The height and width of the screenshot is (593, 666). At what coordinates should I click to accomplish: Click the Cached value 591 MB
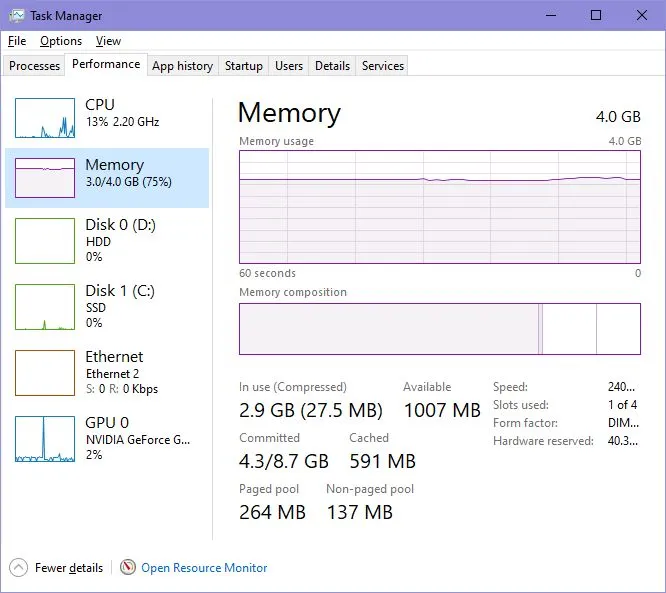tap(383, 461)
